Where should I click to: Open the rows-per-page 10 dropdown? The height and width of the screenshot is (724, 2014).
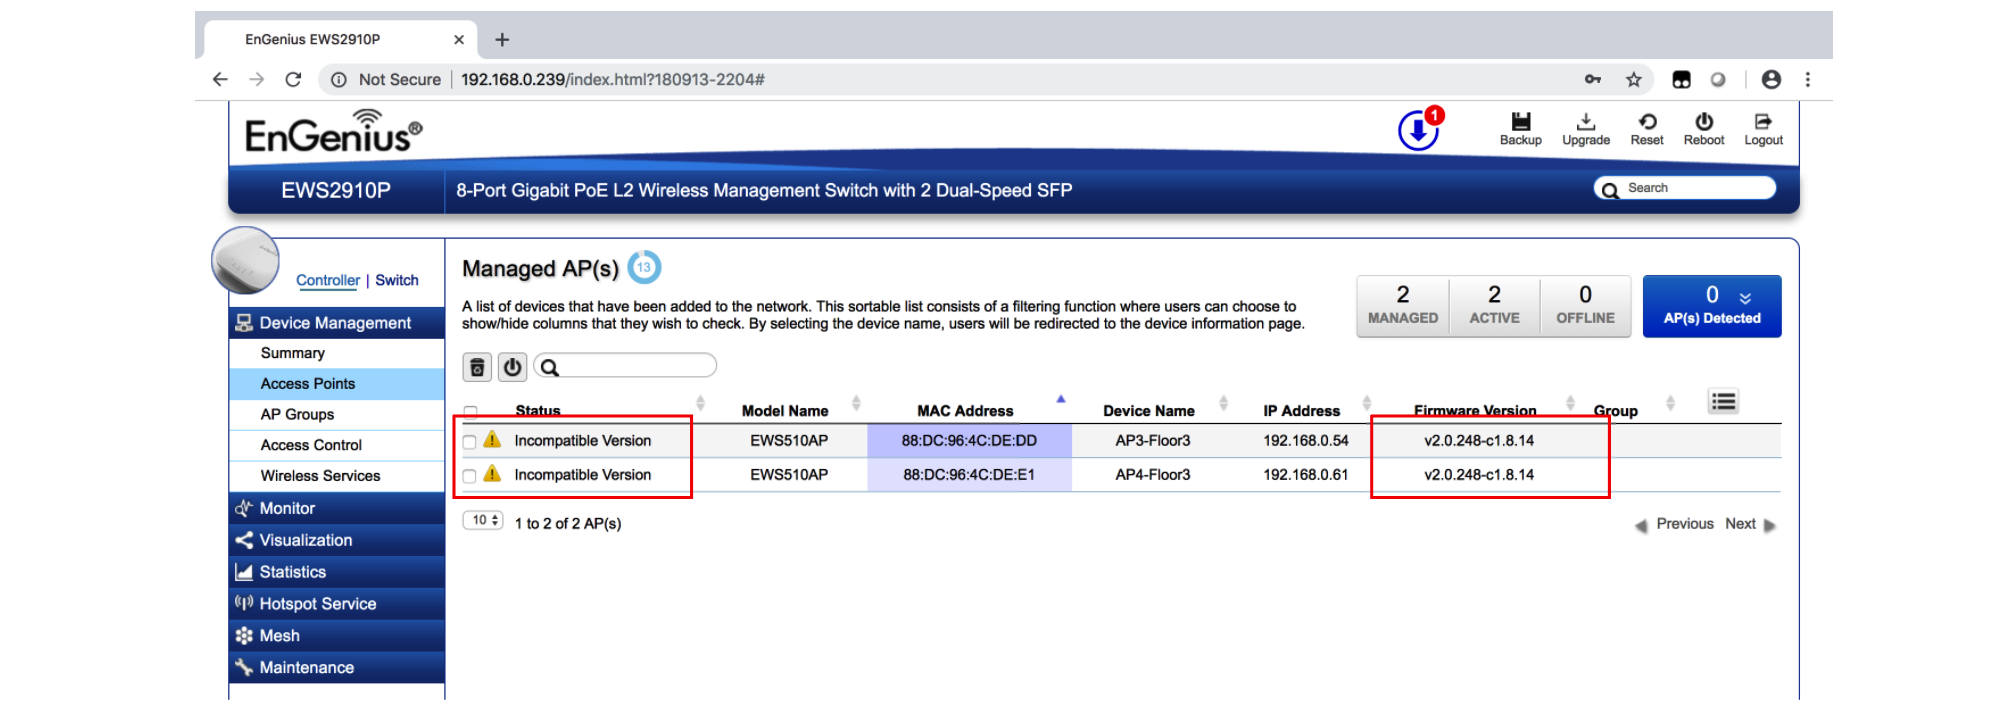[483, 520]
